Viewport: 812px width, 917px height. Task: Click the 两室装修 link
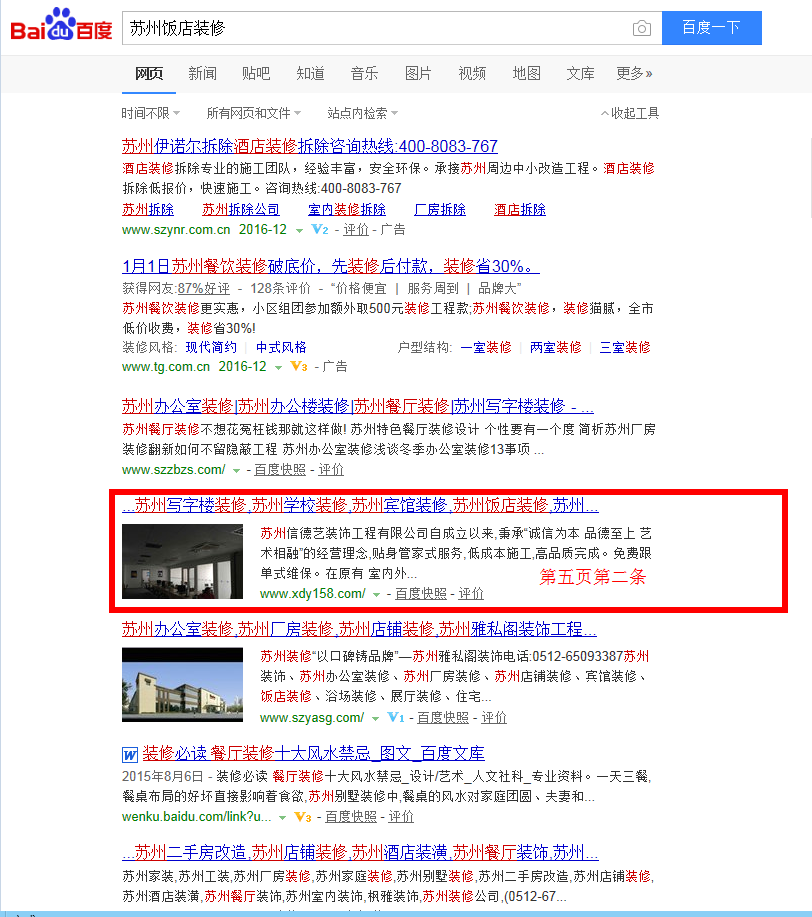(556, 347)
